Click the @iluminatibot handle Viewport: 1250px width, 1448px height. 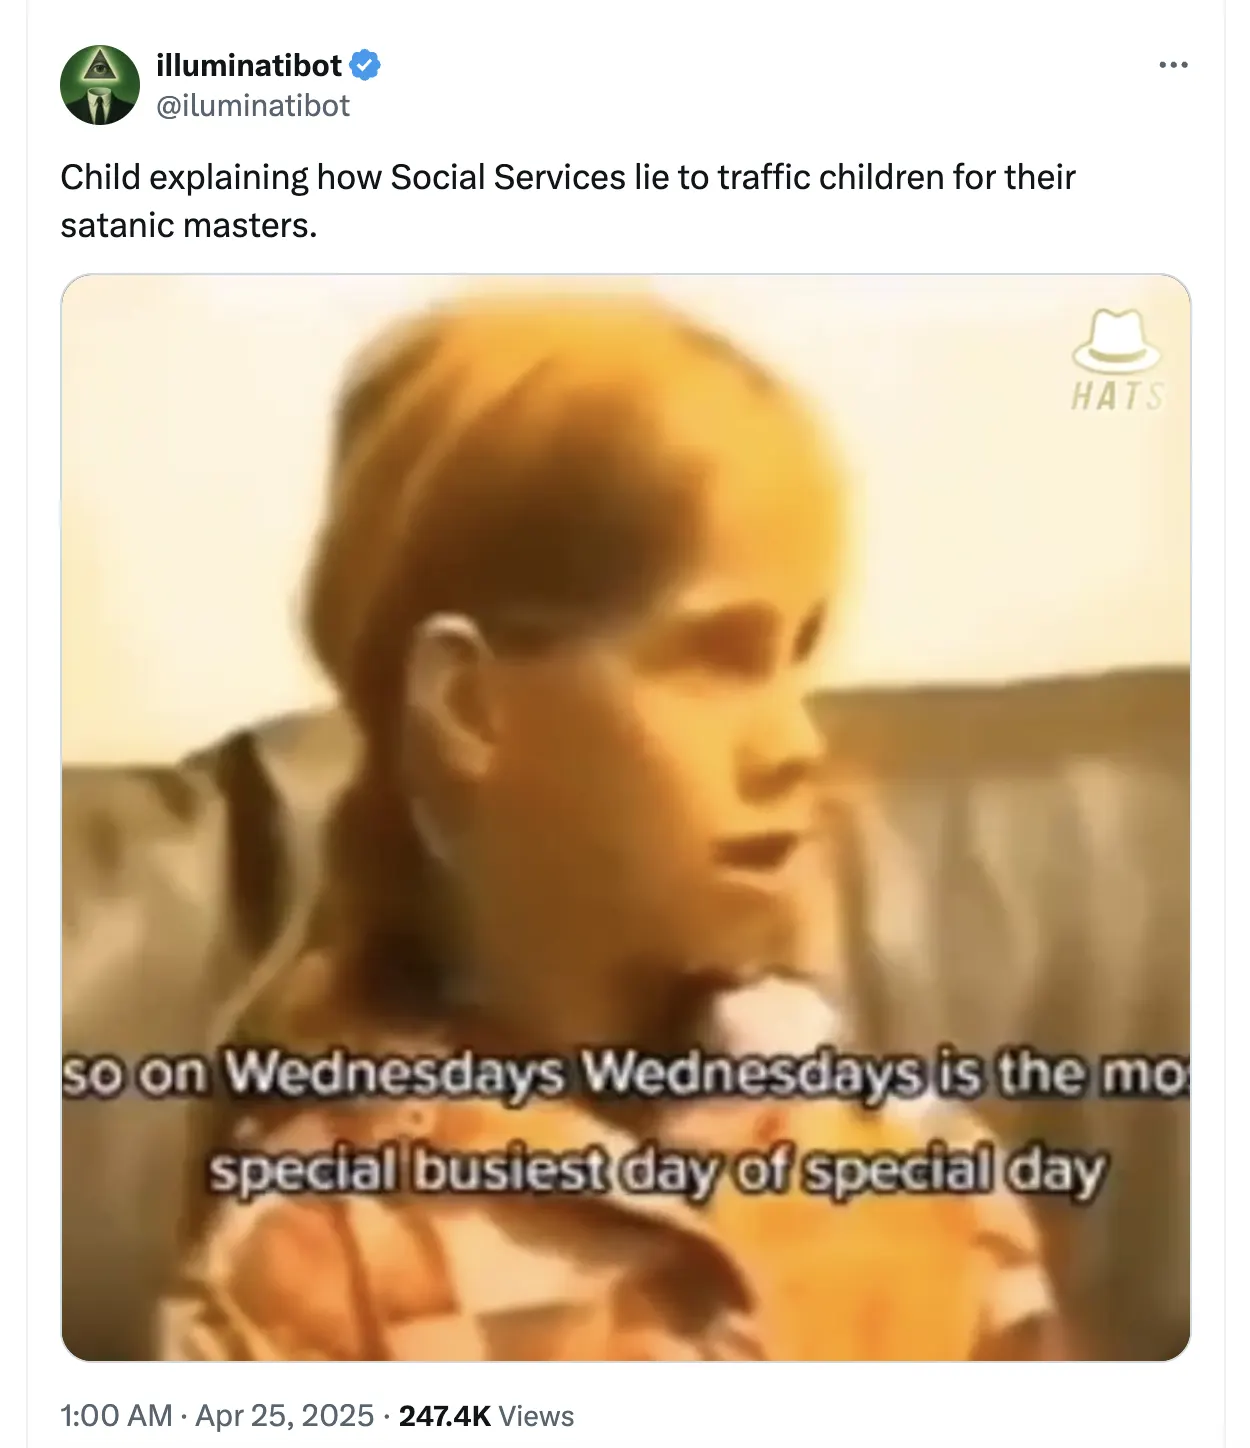tap(253, 105)
